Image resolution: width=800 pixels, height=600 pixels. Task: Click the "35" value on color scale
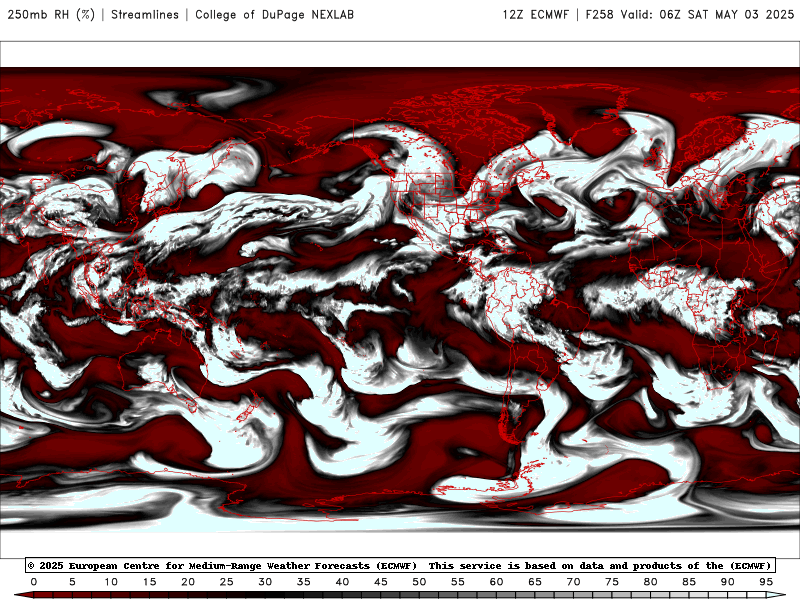click(x=304, y=582)
